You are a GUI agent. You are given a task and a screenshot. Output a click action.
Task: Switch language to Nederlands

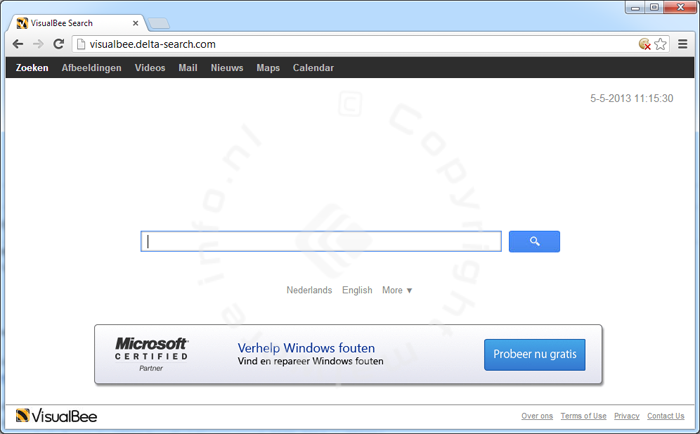tap(309, 290)
